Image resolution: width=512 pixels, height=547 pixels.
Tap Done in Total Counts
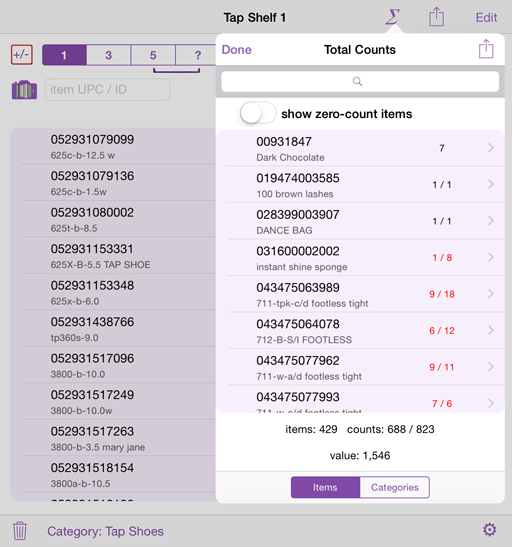(236, 50)
